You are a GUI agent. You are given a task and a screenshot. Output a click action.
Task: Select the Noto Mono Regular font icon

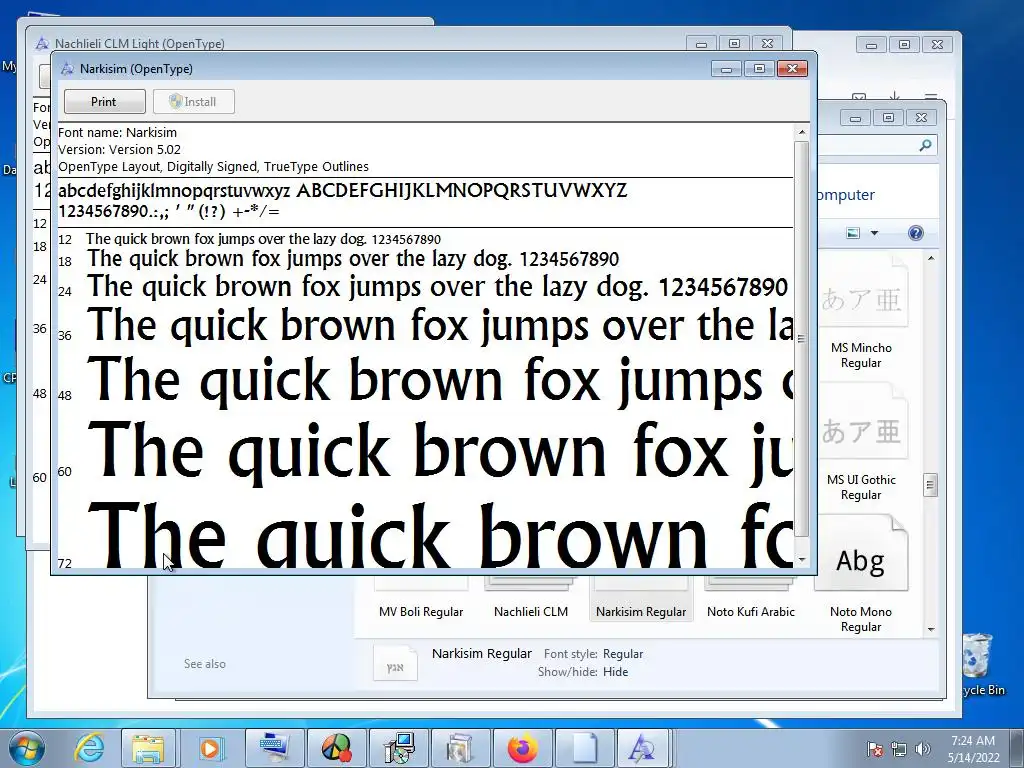click(x=861, y=554)
